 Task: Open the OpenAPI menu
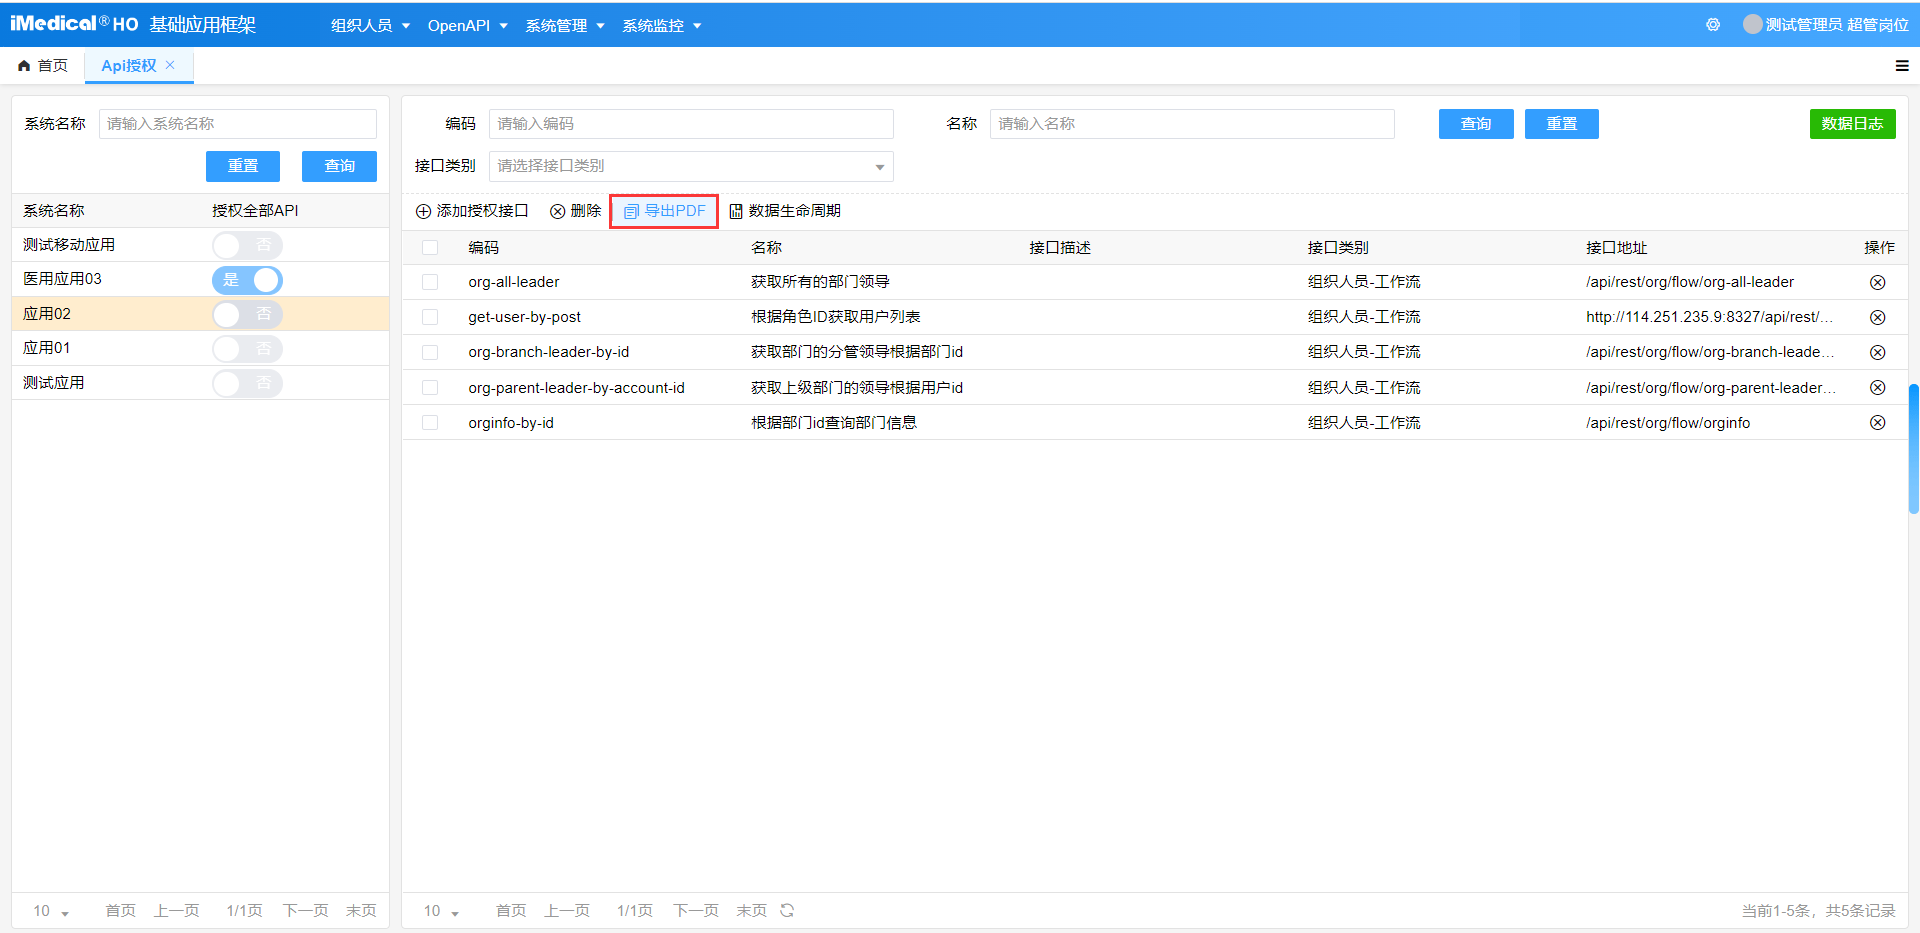coord(467,26)
